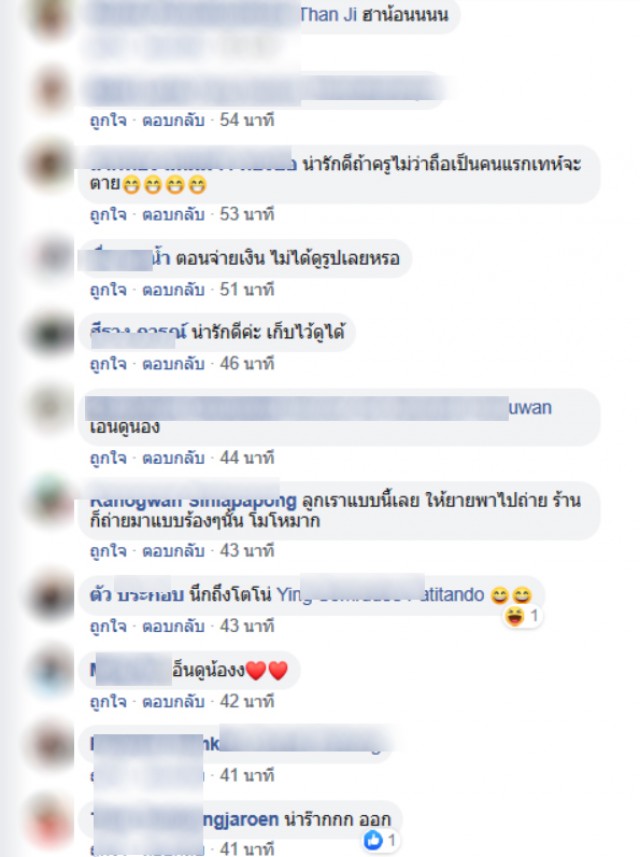Click ถูกใจ under the นึกถึงโตโน่ comment
The image size is (640, 857).
point(108,626)
